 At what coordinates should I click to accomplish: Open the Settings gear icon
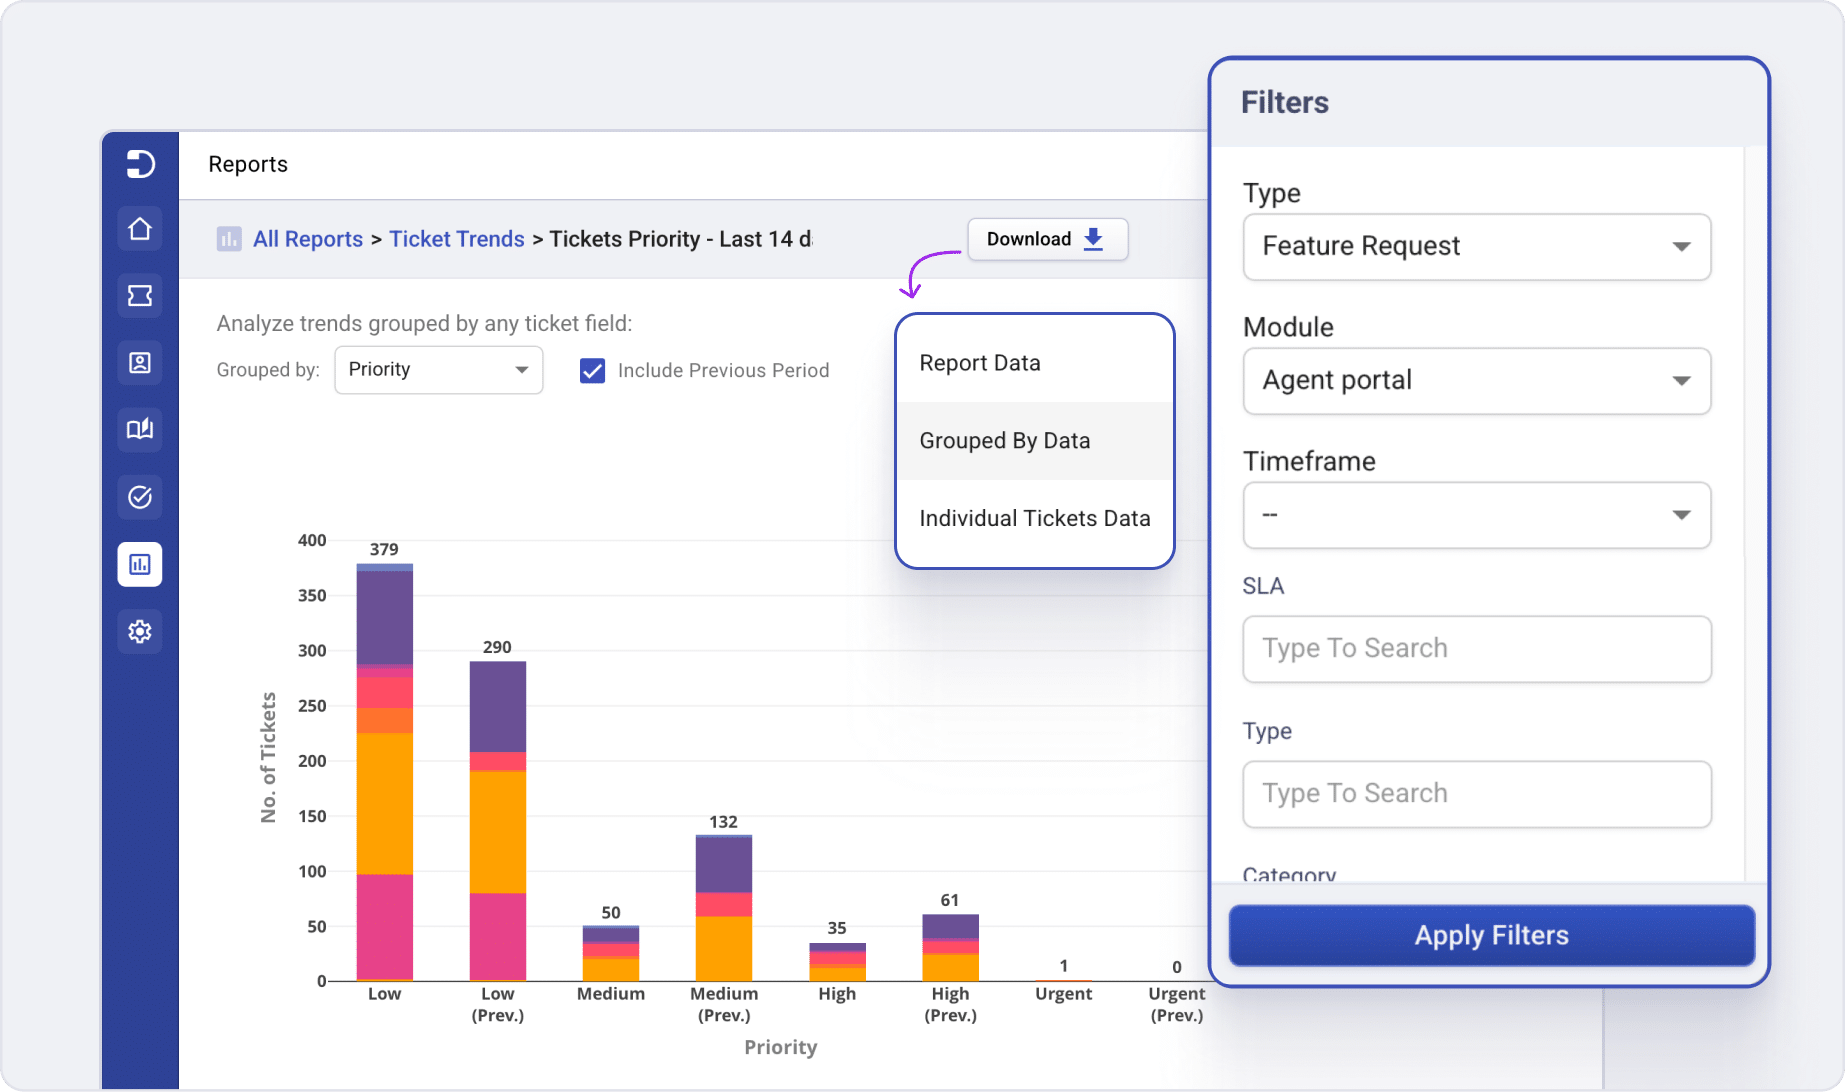139,631
